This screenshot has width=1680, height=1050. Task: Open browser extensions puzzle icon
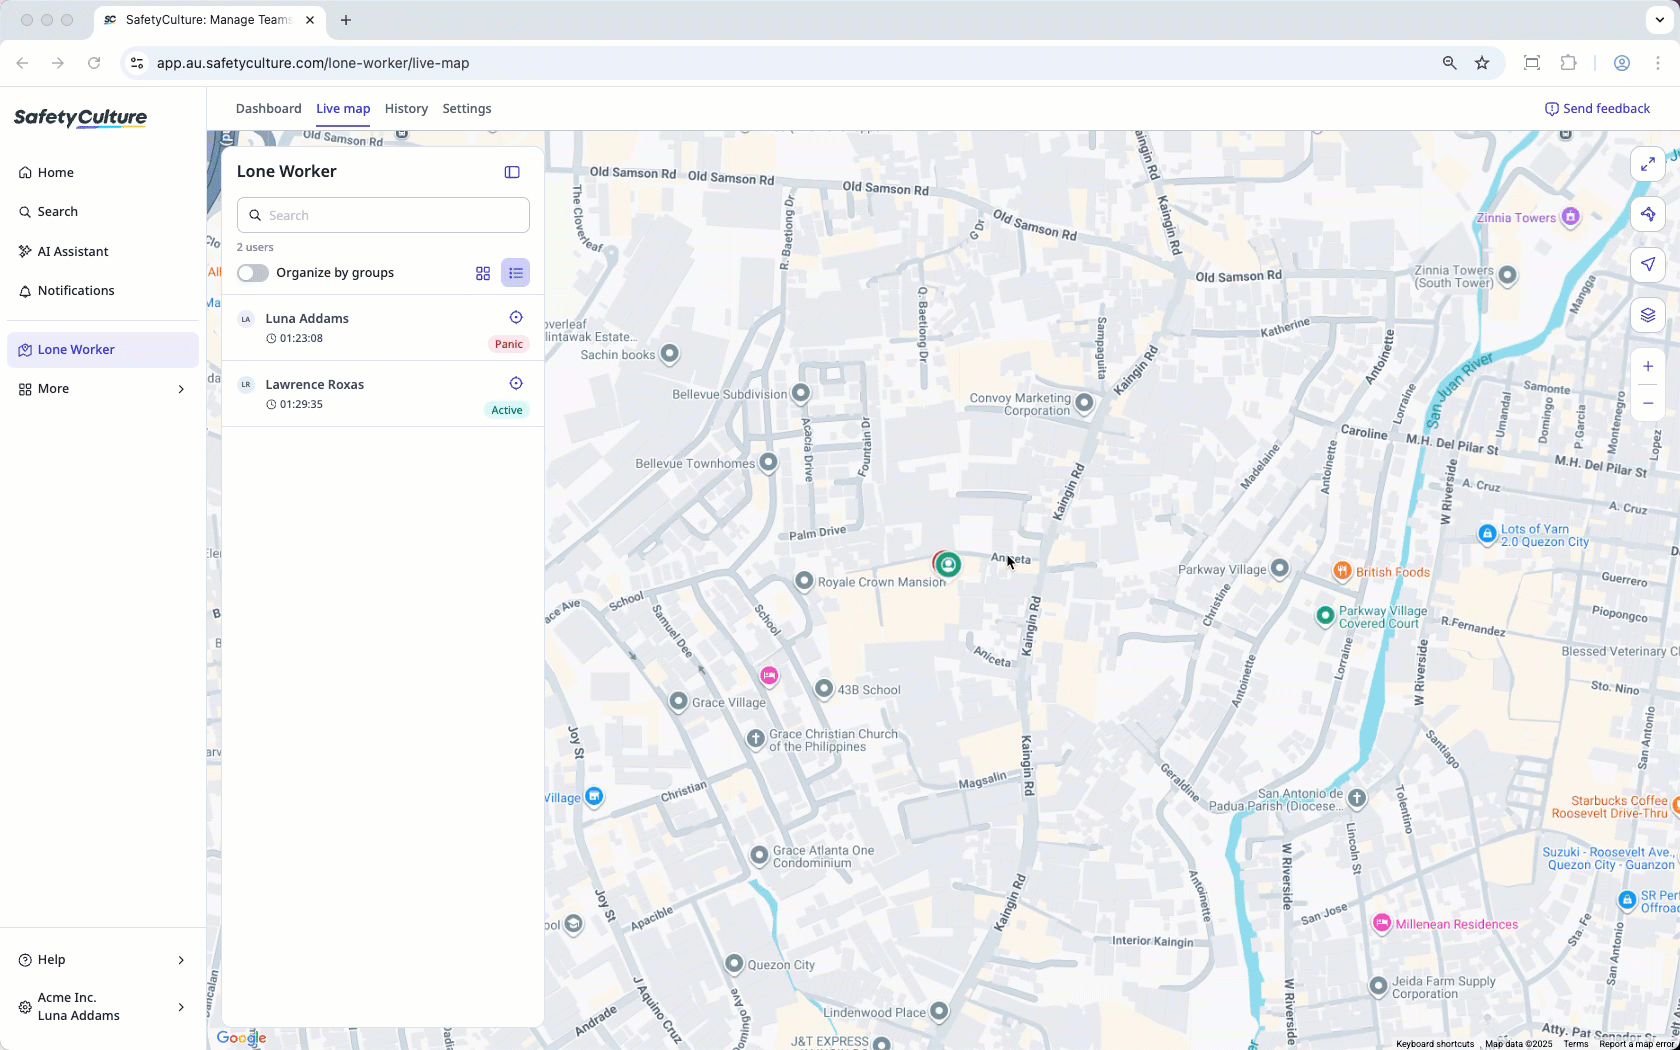(1568, 63)
